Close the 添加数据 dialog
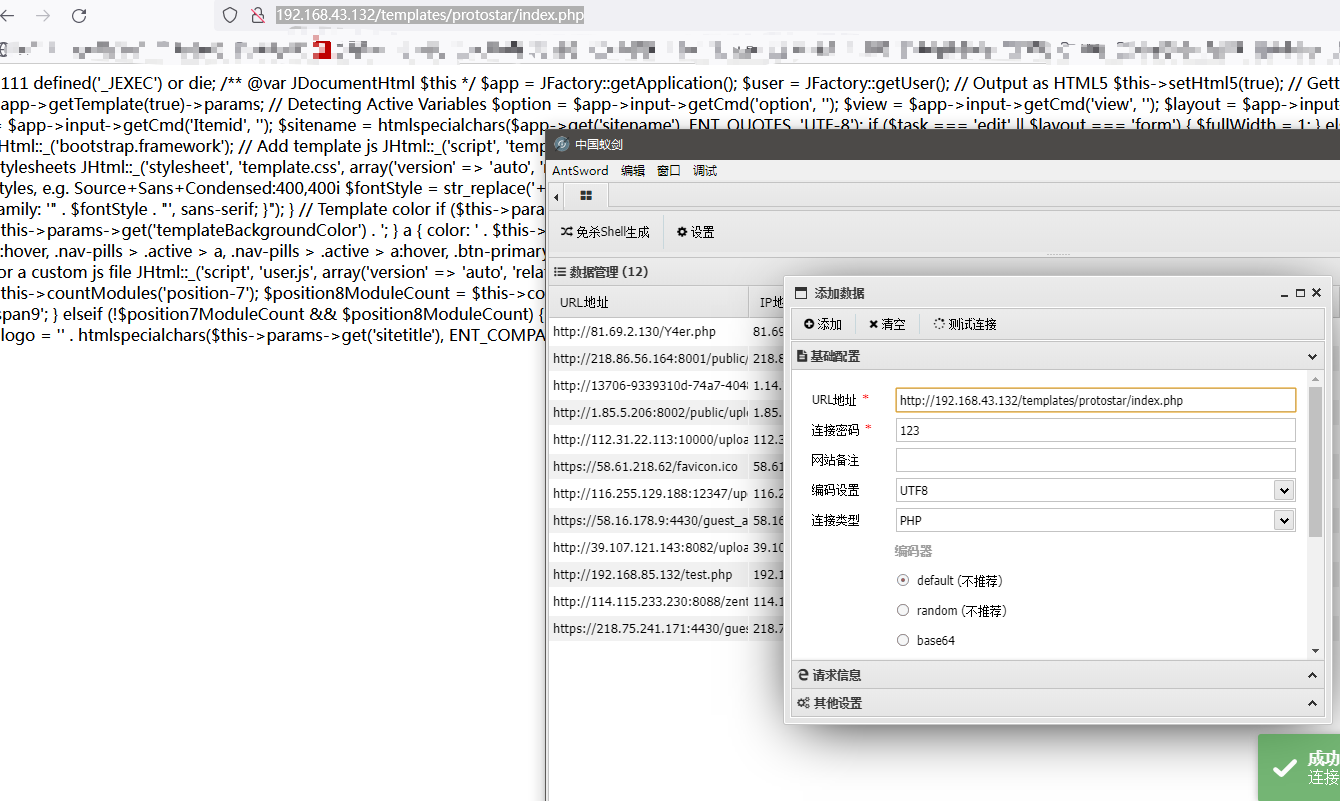Screen dimensions: 1340x801 tap(1316, 293)
